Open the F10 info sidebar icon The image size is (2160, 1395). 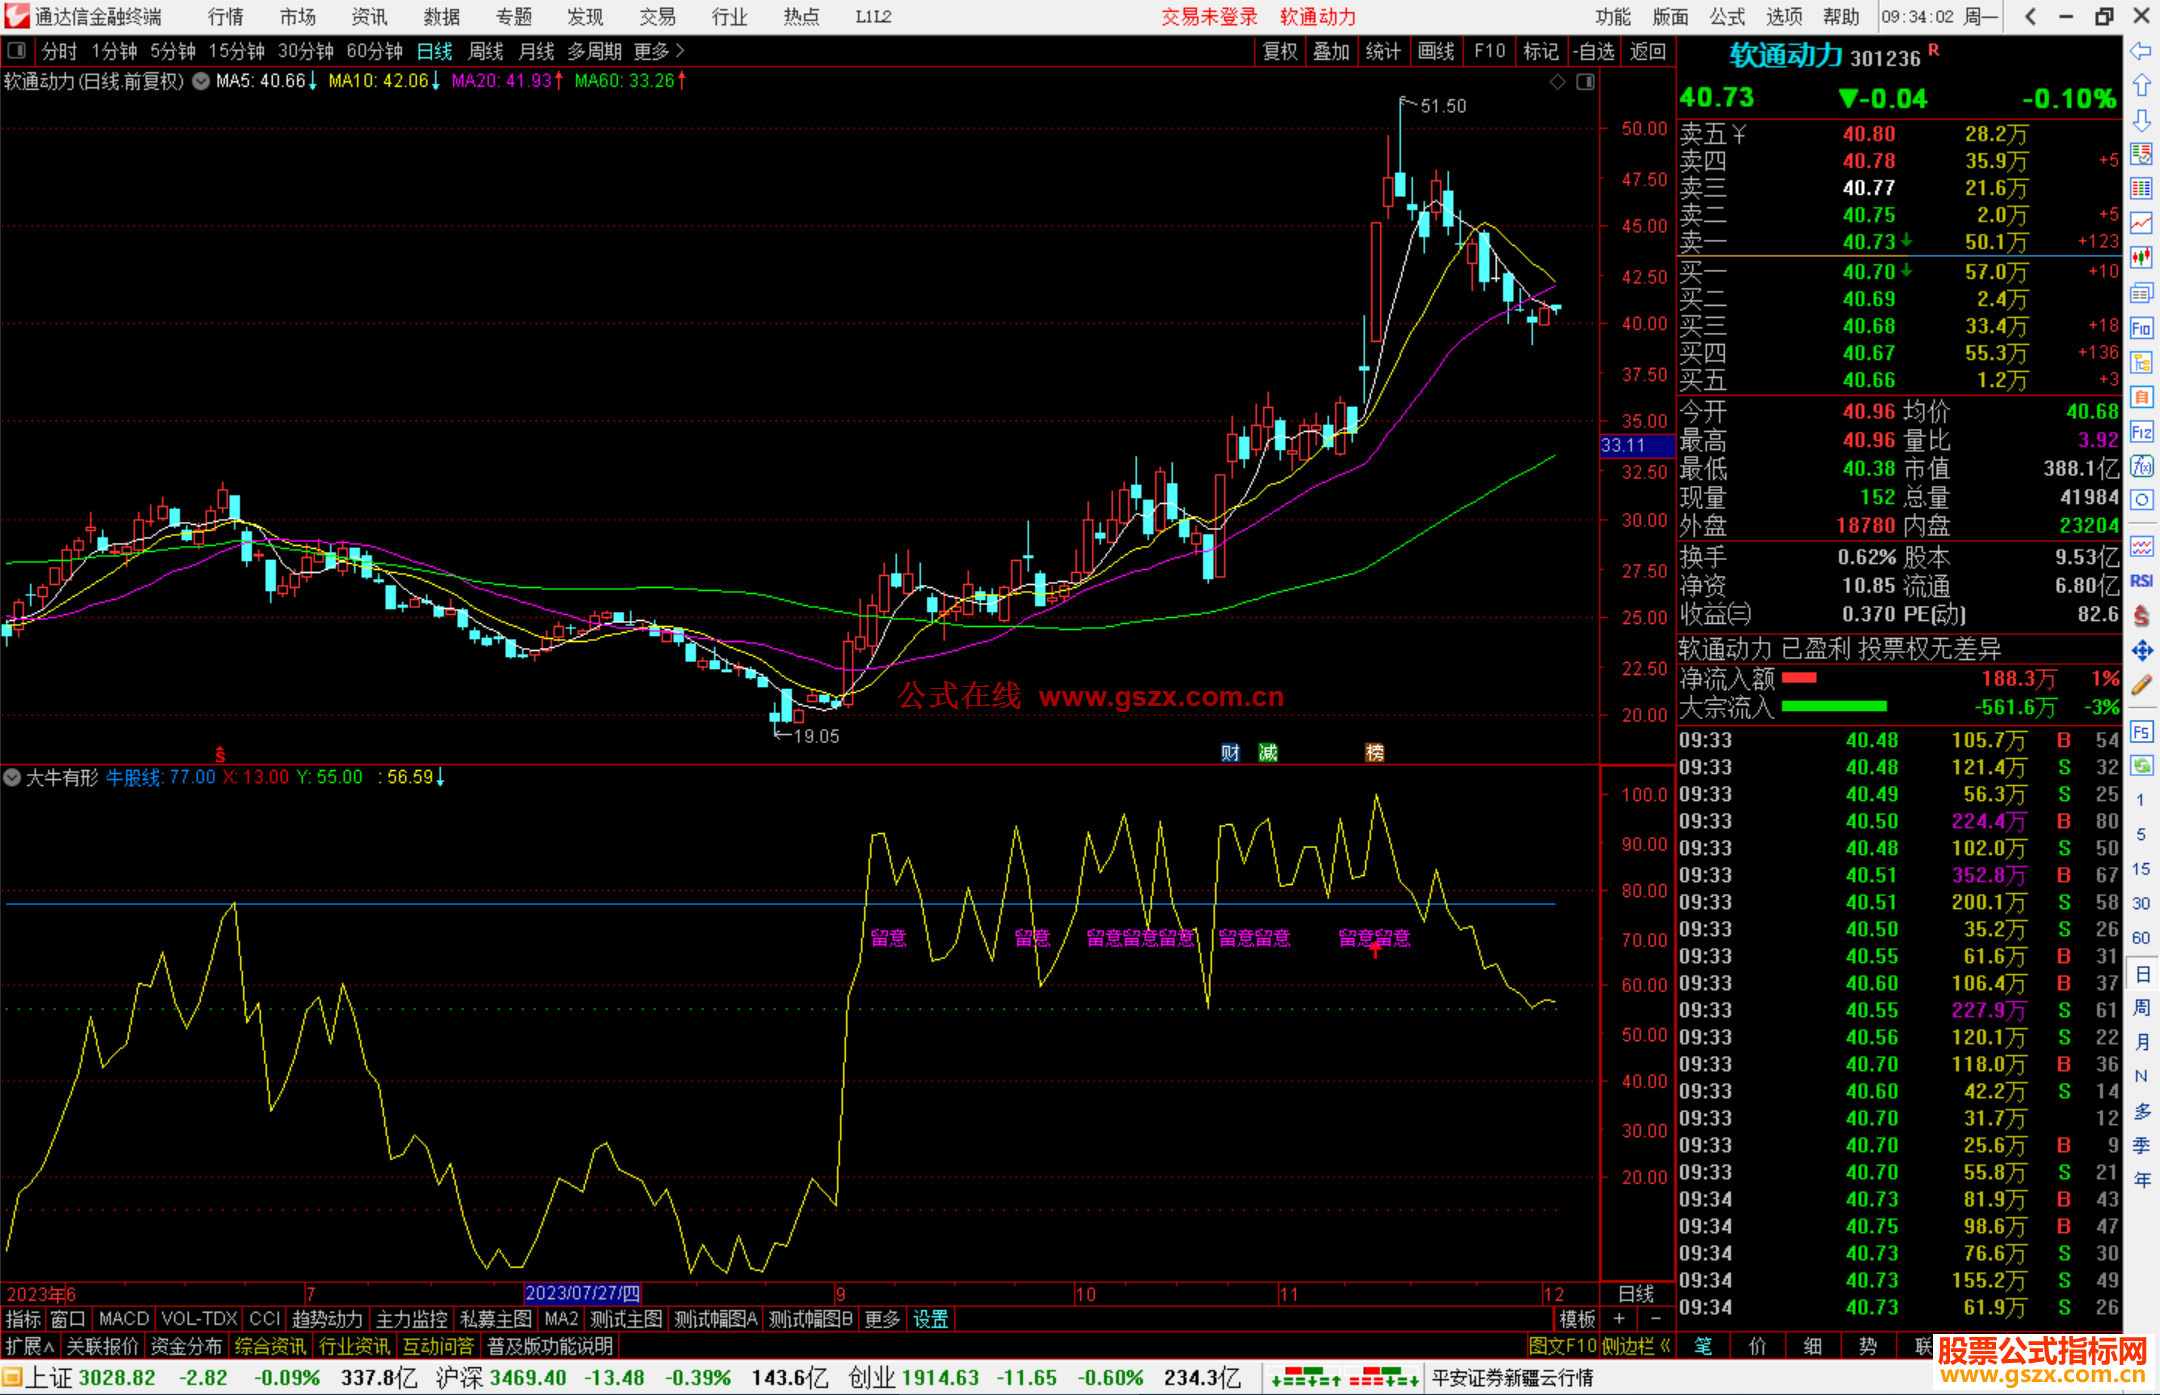click(2141, 329)
